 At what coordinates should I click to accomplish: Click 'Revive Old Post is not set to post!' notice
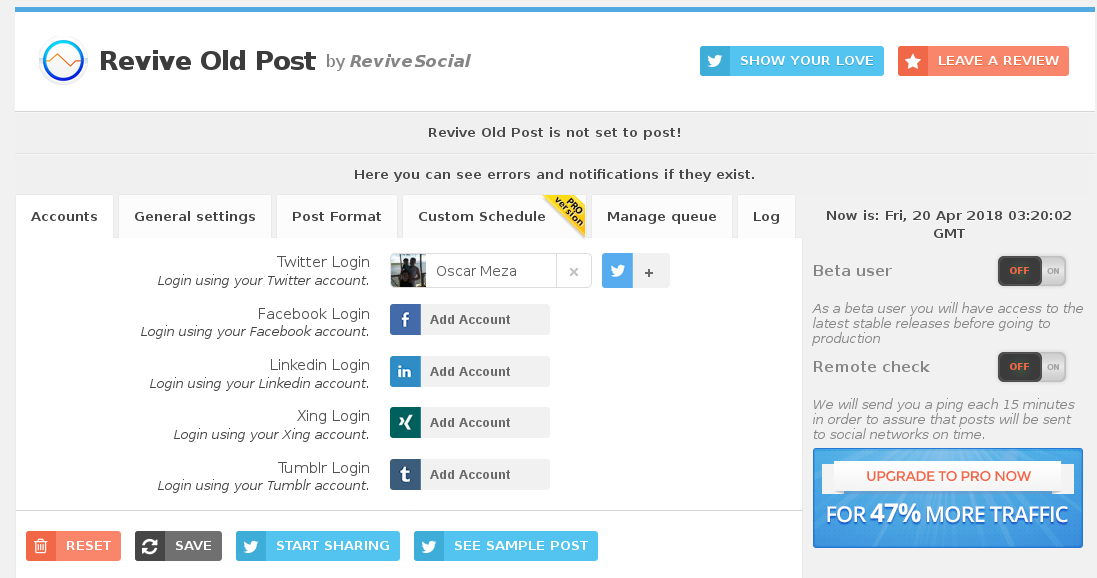point(554,133)
